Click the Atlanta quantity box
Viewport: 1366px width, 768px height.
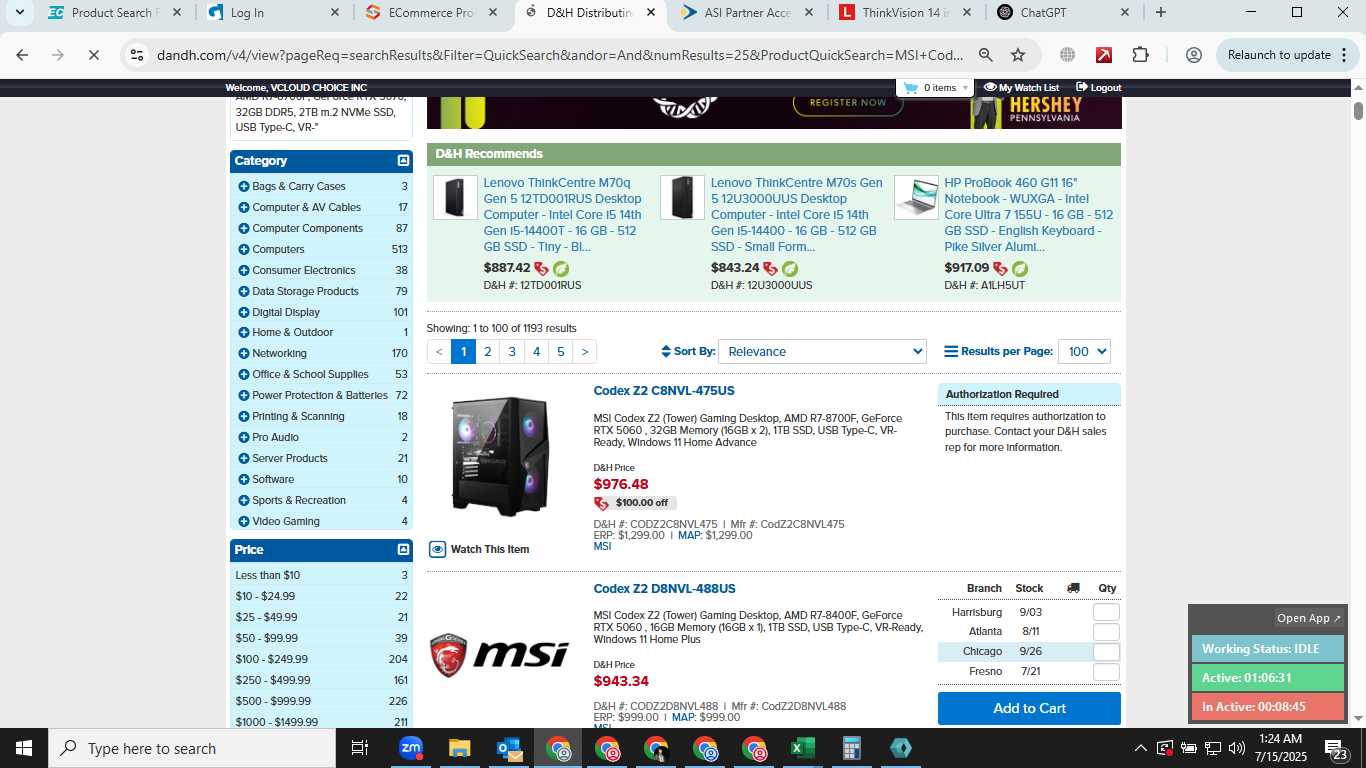coord(1106,632)
